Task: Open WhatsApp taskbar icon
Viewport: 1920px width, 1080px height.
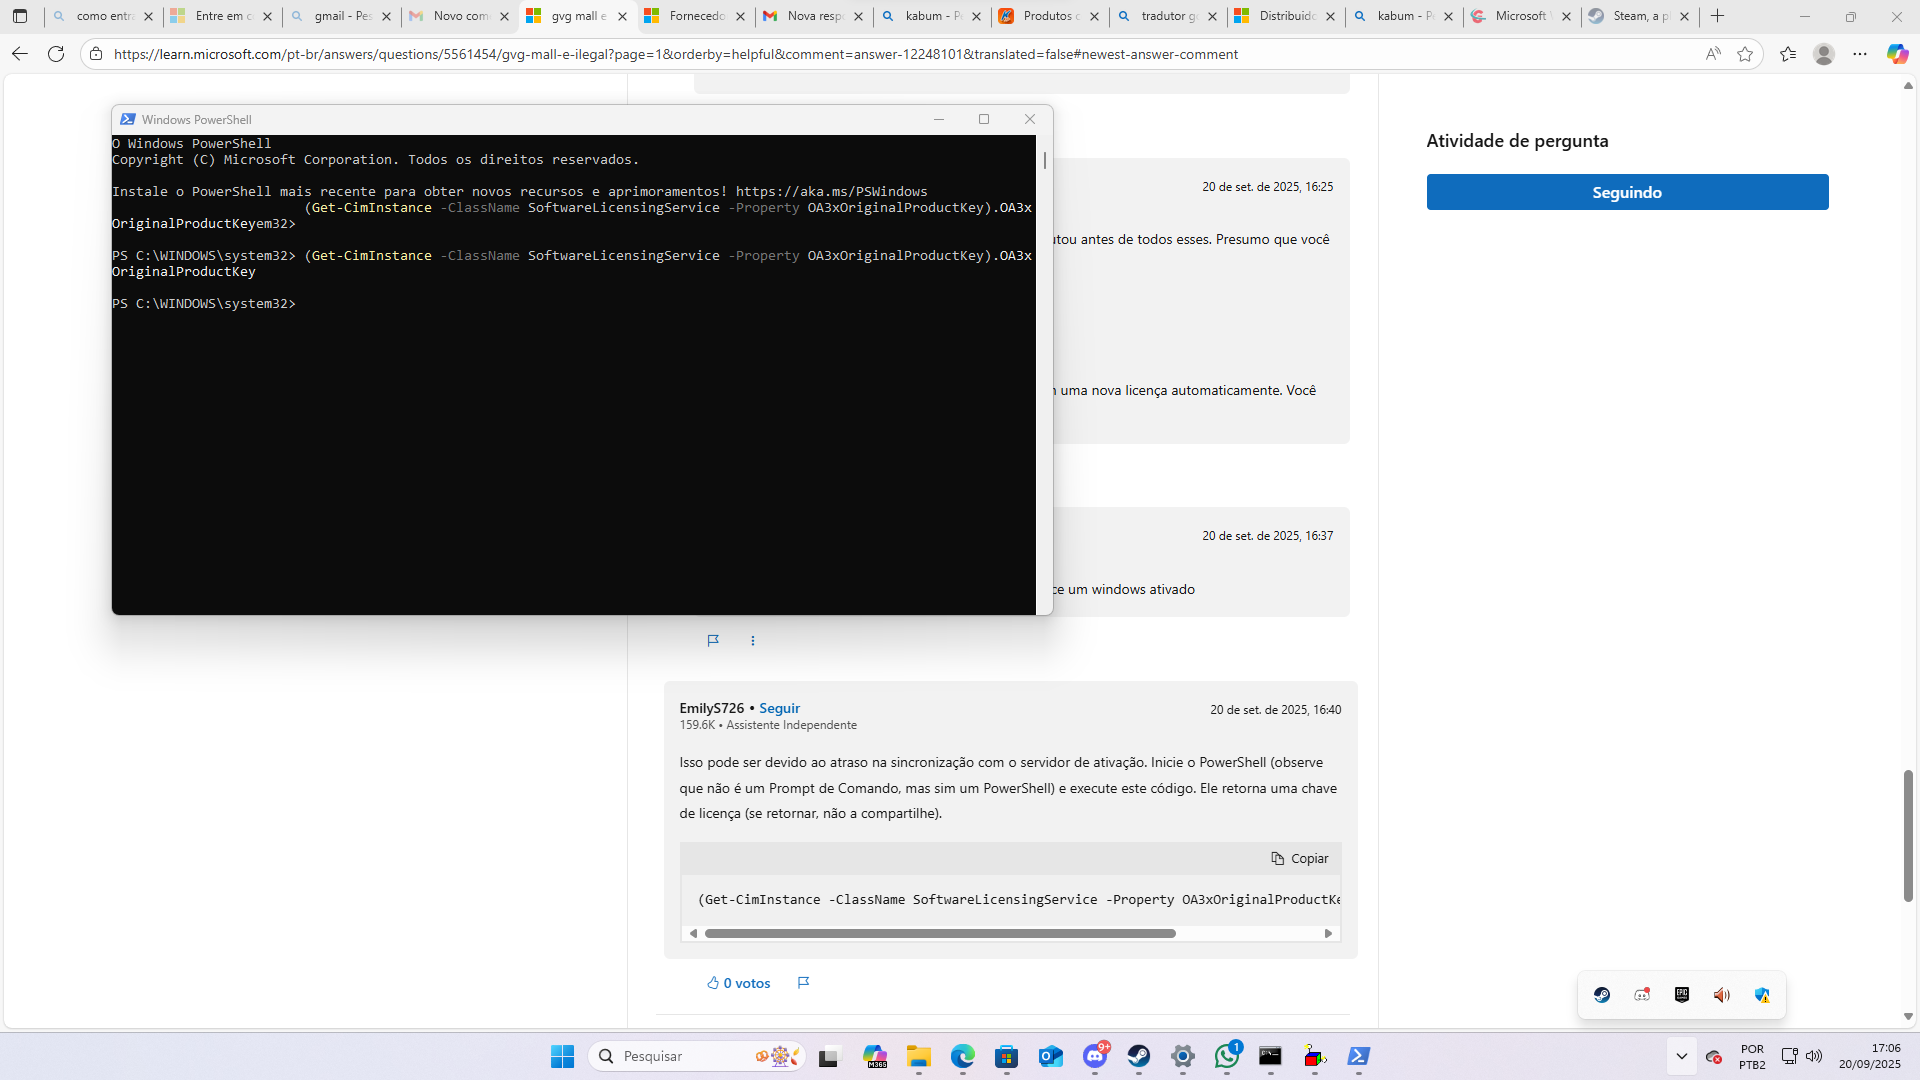Action: (x=1227, y=1056)
